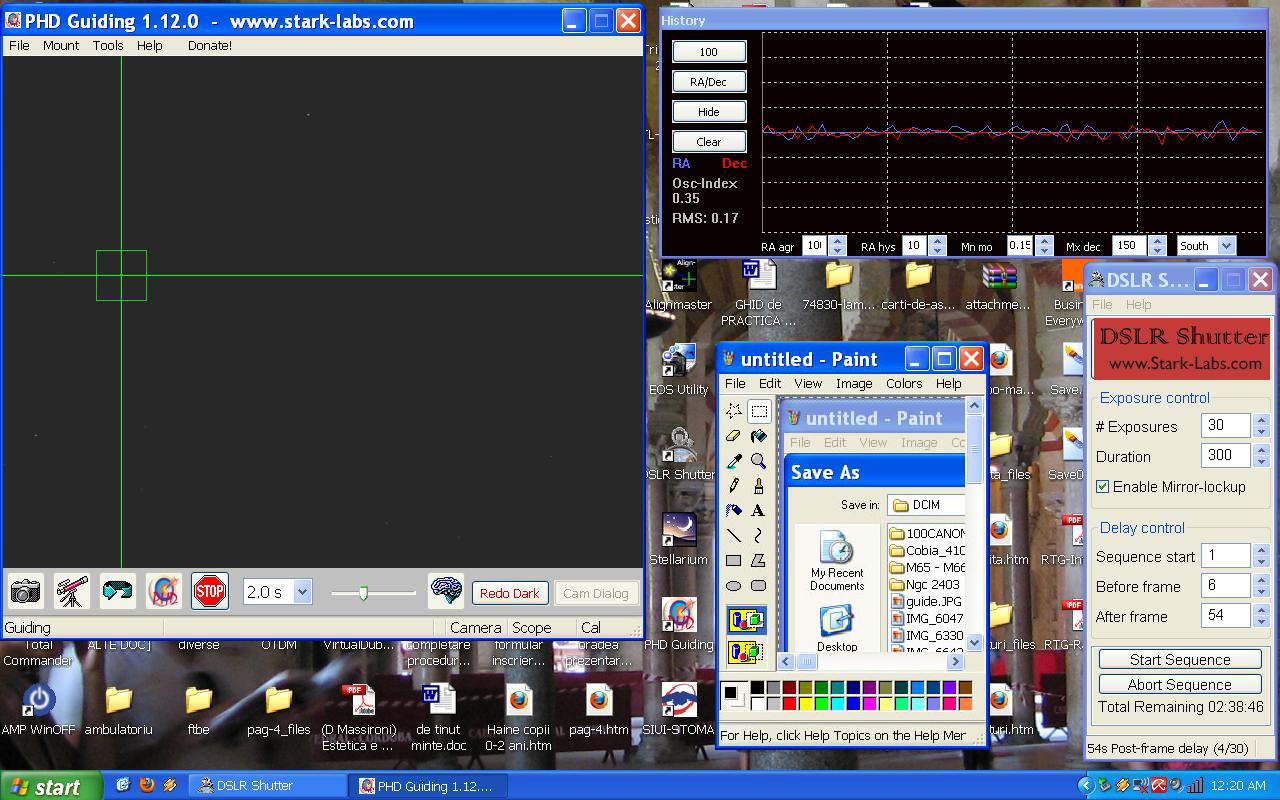Pick the yellow color swatch in Paint palette
The height and width of the screenshot is (800, 1280).
805,704
